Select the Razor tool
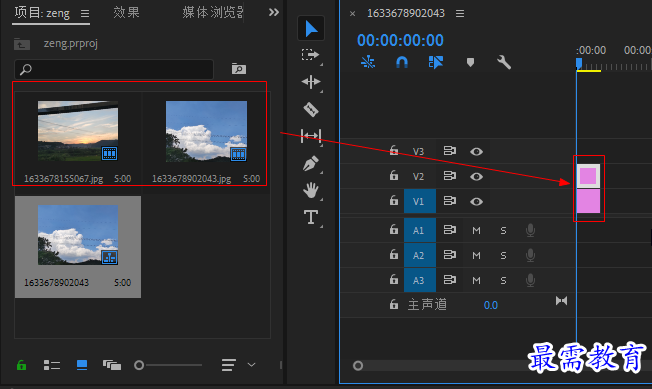This screenshot has width=652, height=389. click(311, 110)
